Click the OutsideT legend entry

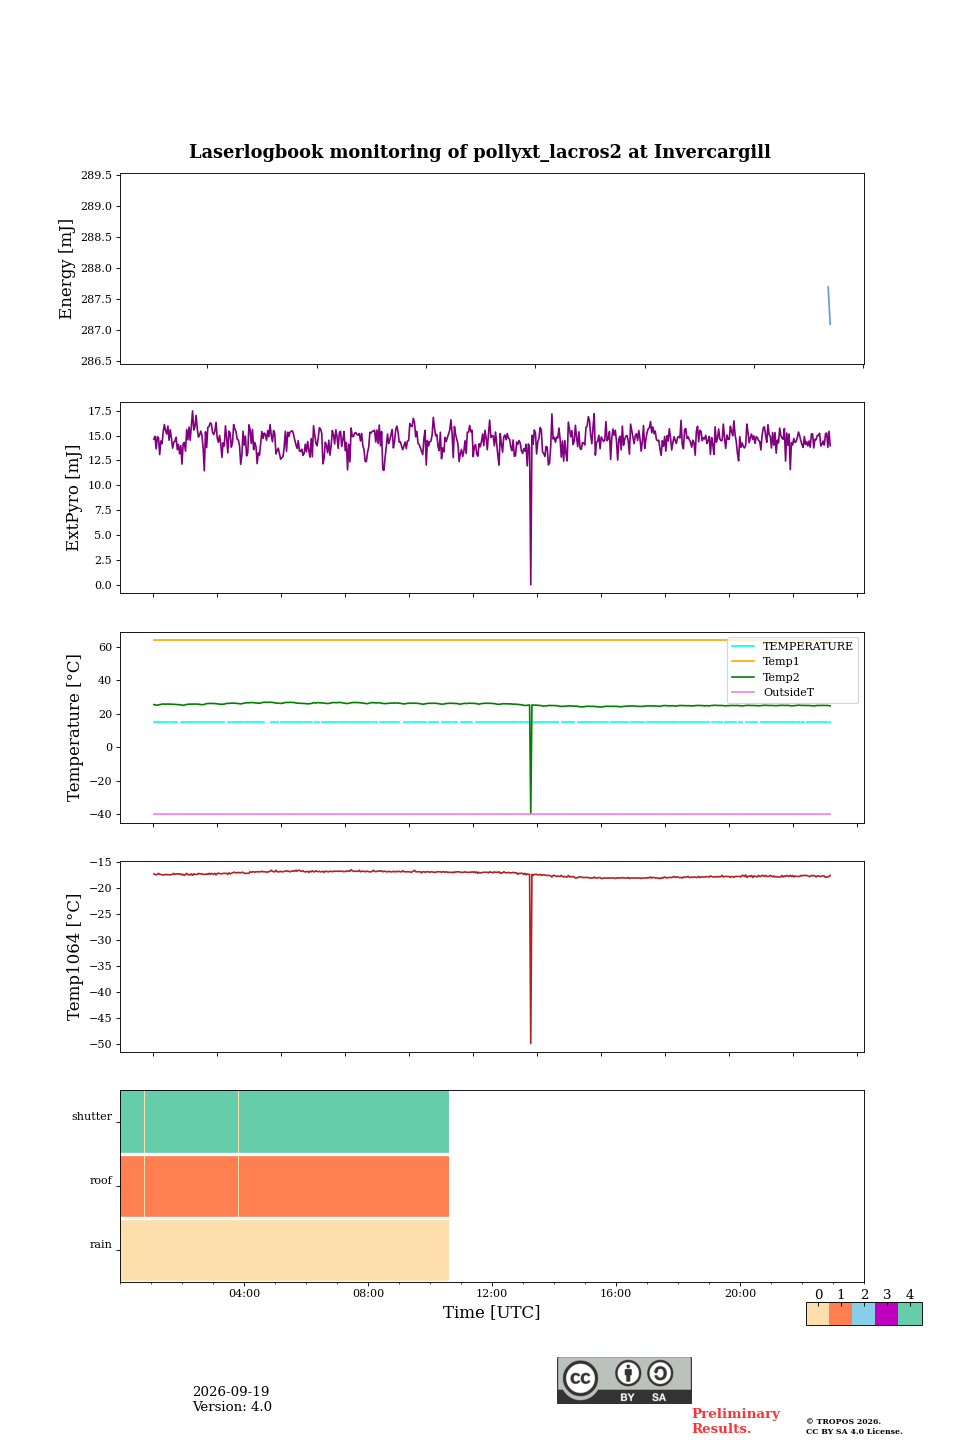click(773, 692)
